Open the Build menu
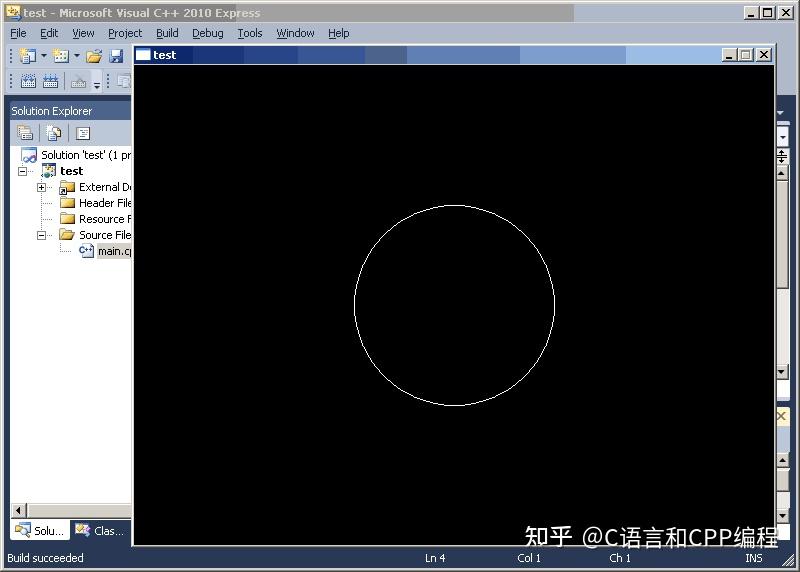800x572 pixels. 167,33
